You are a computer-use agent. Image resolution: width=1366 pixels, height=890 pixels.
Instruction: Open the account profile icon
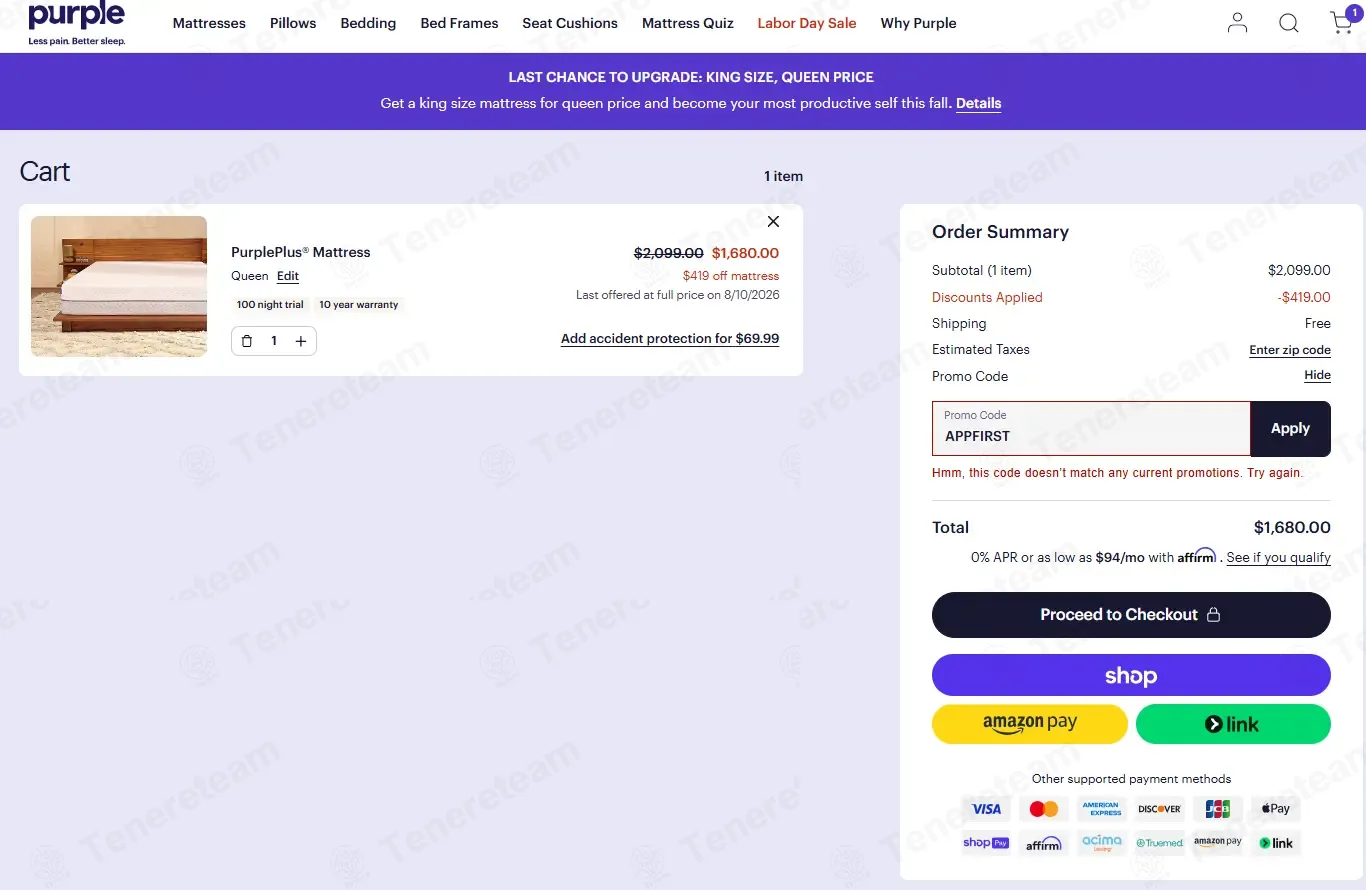(x=1237, y=23)
